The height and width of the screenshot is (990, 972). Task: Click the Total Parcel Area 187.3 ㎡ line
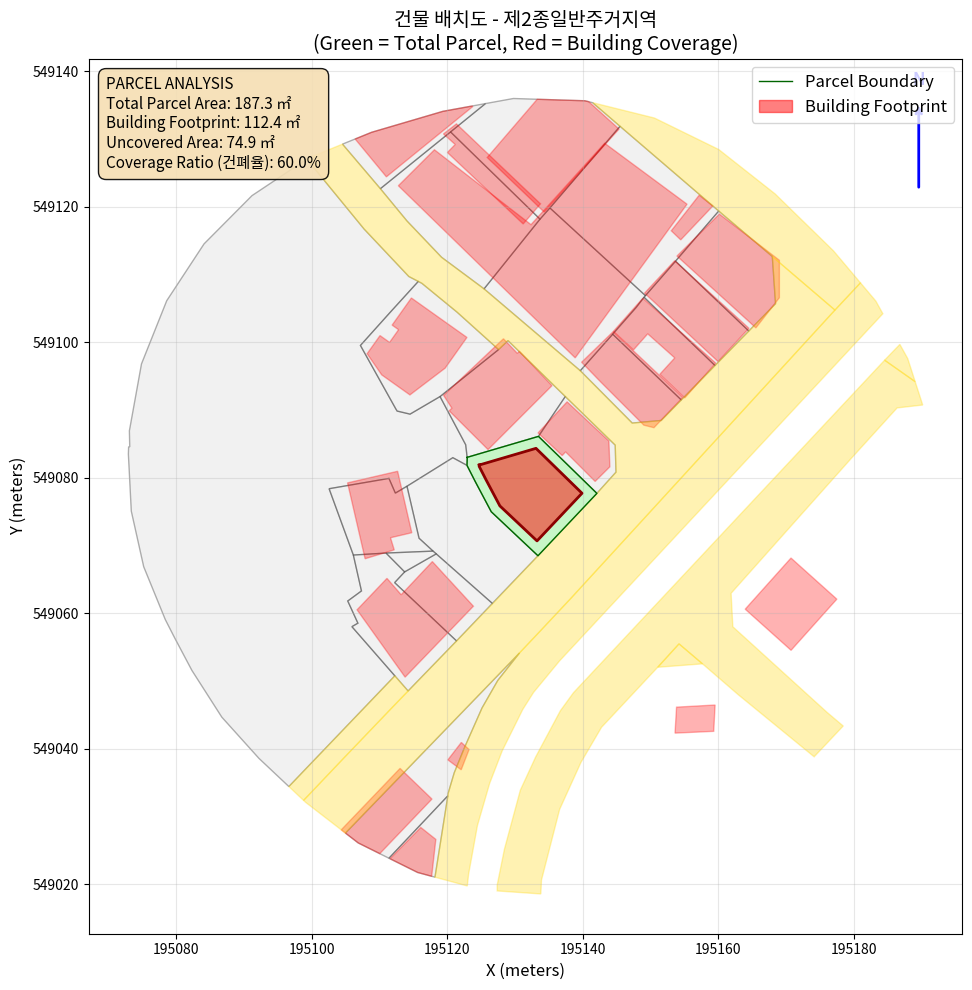coord(198,103)
